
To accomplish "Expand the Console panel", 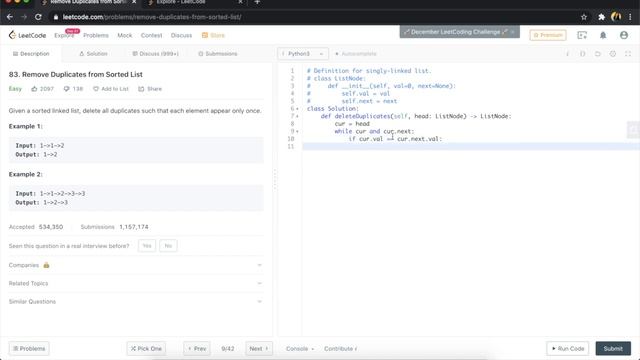I will 300,349.
